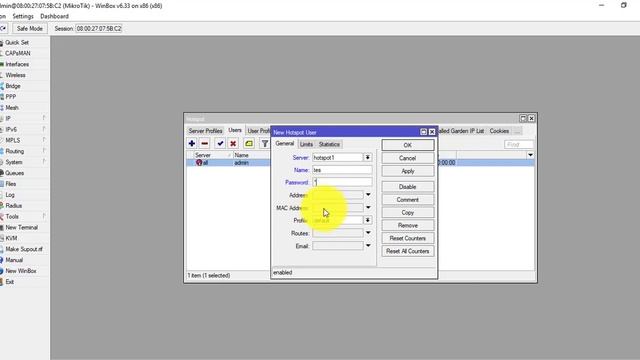Screen dimensions: 640x360
Task: Open CAPsMAN in the sidebar
Action: coord(18,53)
